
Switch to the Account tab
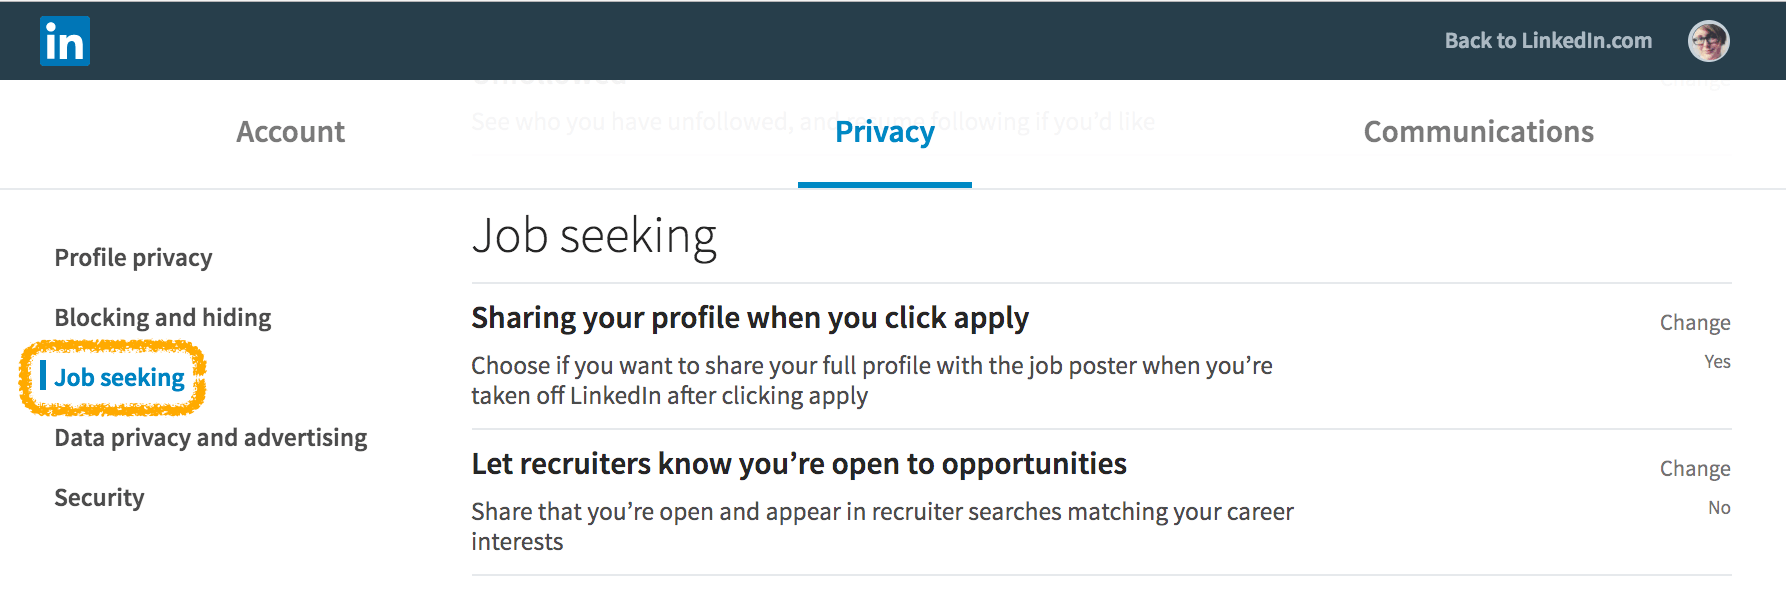click(x=289, y=132)
